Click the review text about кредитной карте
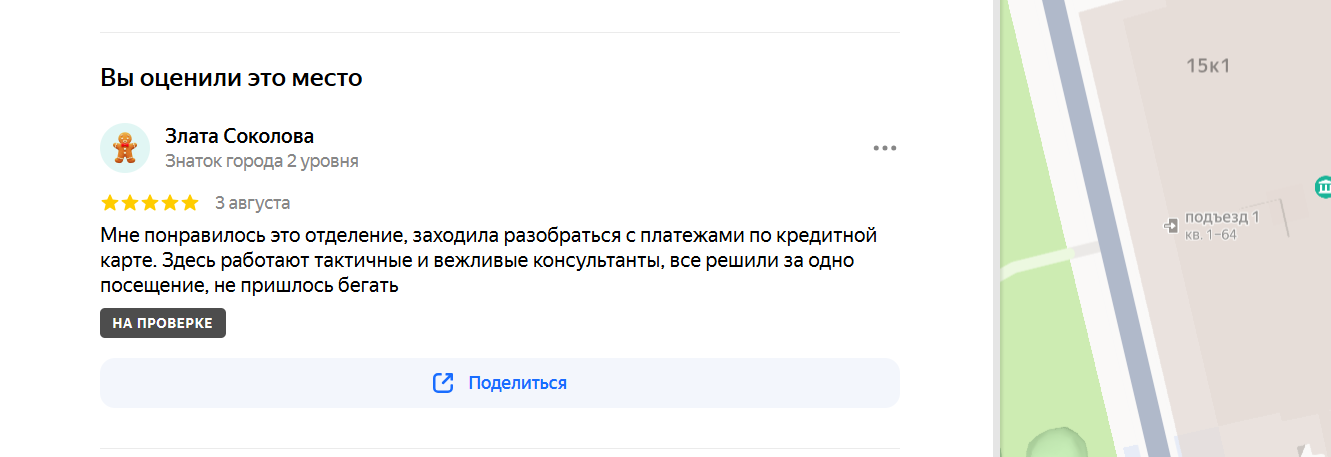Viewport: 1331px width, 457px height. point(489,261)
